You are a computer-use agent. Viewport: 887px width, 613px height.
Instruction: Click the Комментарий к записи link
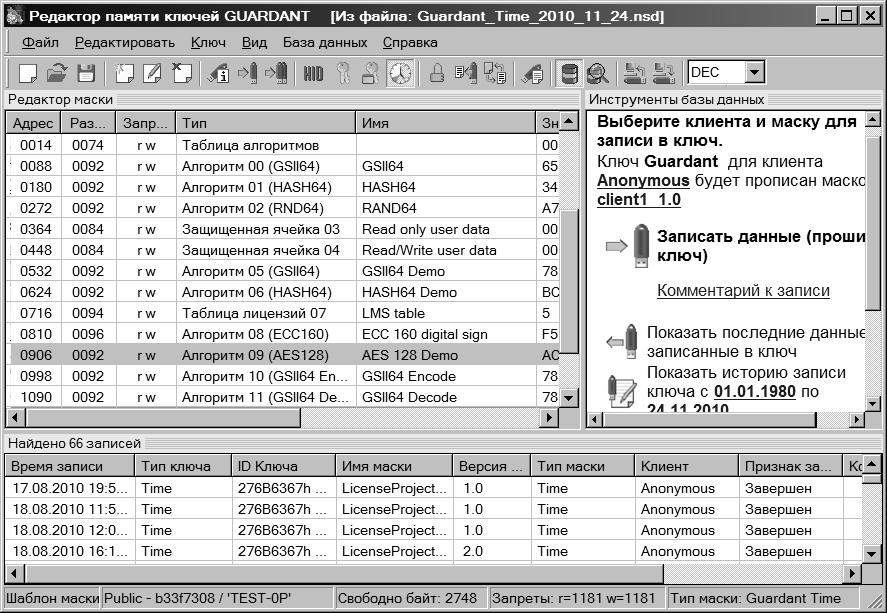[742, 290]
